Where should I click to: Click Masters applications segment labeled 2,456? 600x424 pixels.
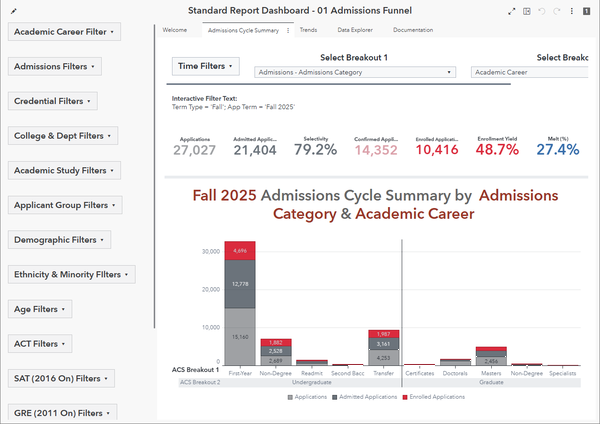[x=491, y=361]
